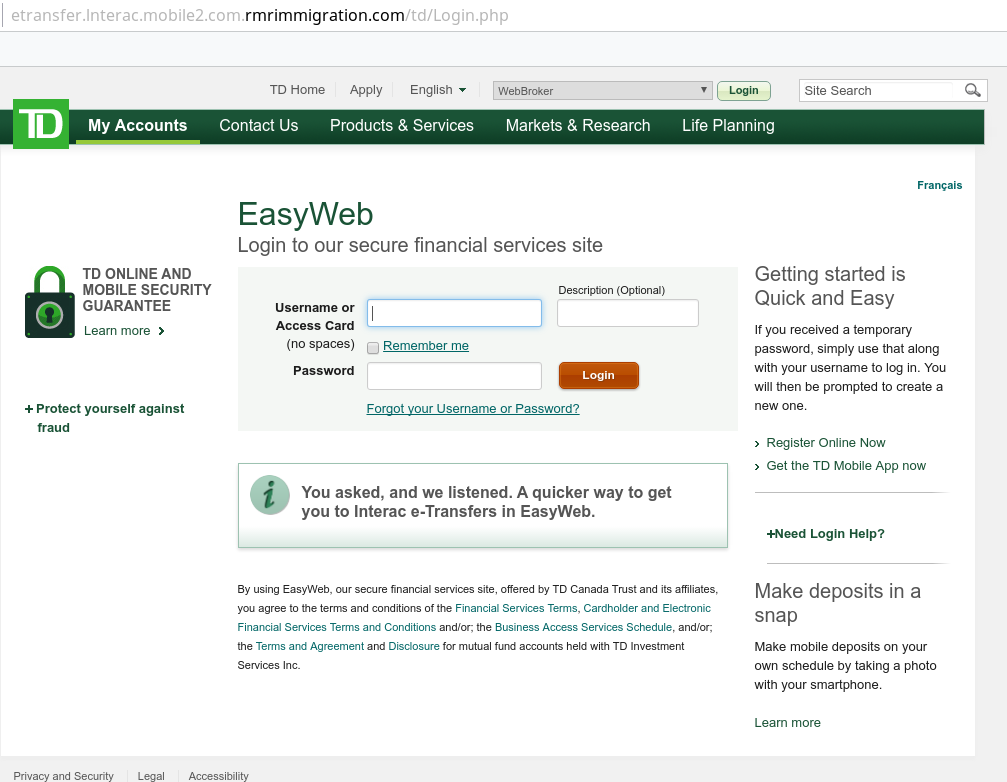
Task: Click the green Login button beside WebBroker
Action: click(744, 91)
